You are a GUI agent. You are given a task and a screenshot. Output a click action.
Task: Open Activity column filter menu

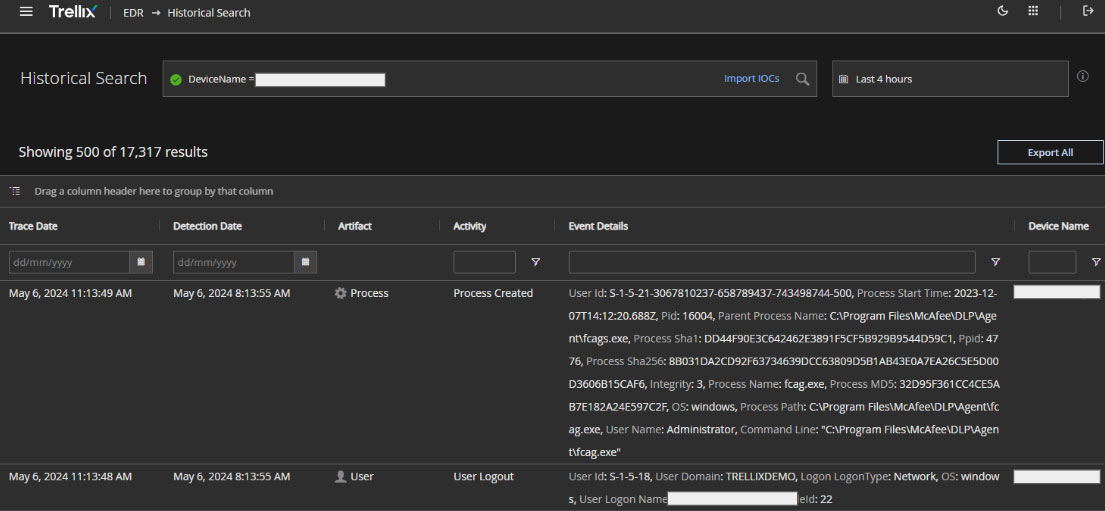click(536, 262)
